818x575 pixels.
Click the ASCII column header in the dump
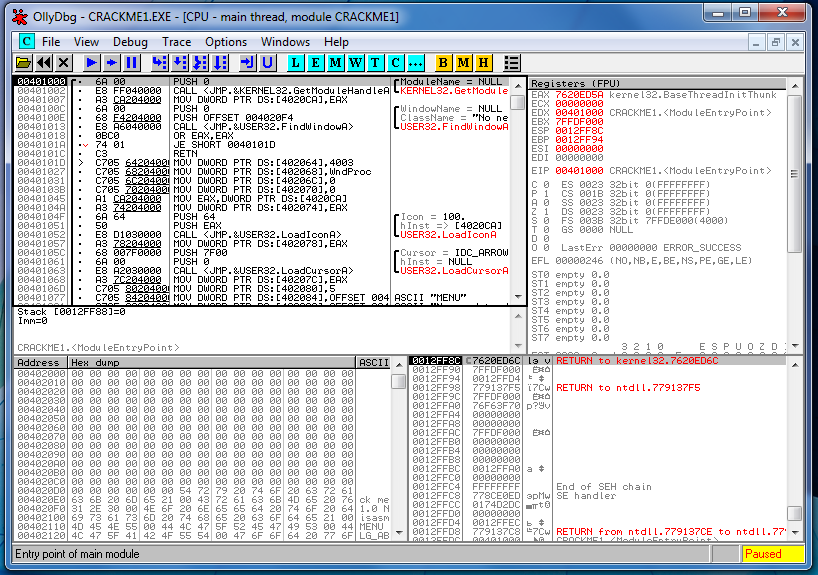coord(374,362)
